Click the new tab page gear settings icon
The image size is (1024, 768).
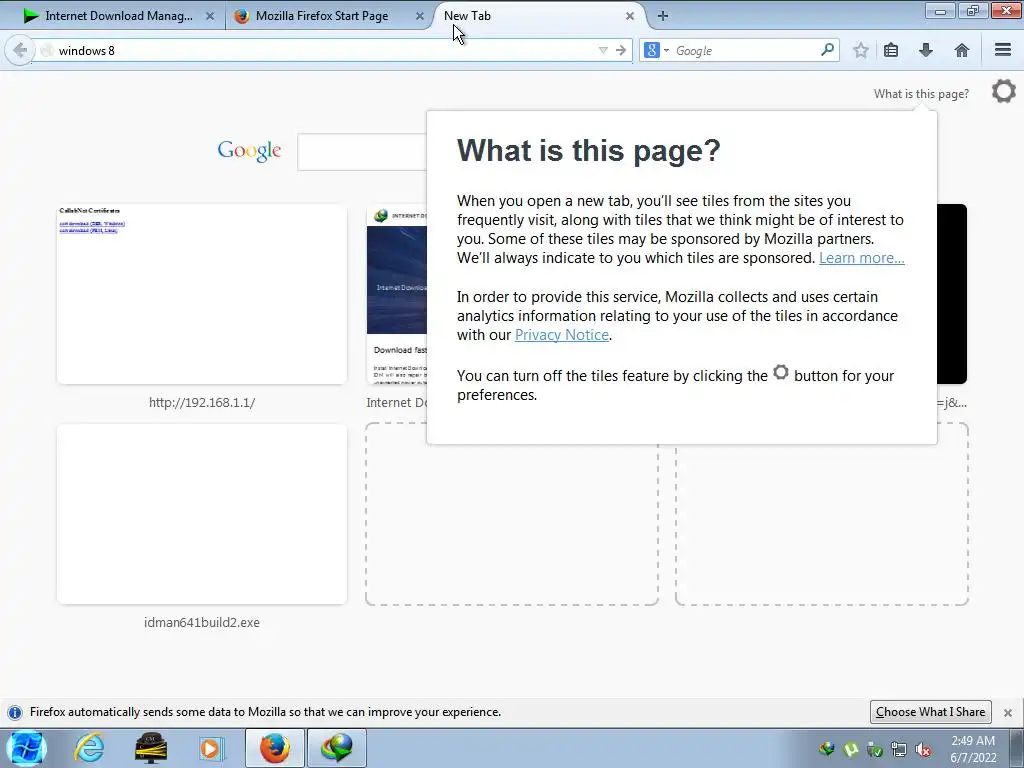pyautogui.click(x=1004, y=91)
